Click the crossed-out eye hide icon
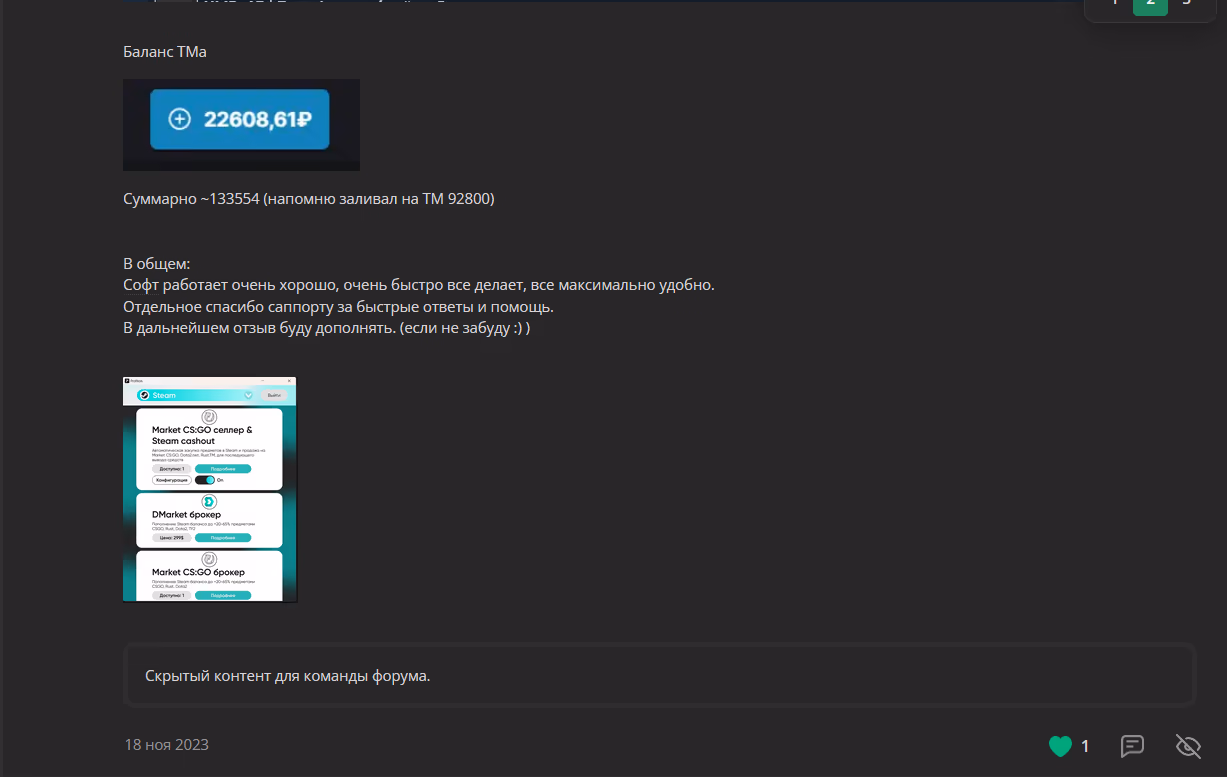 [1188, 746]
